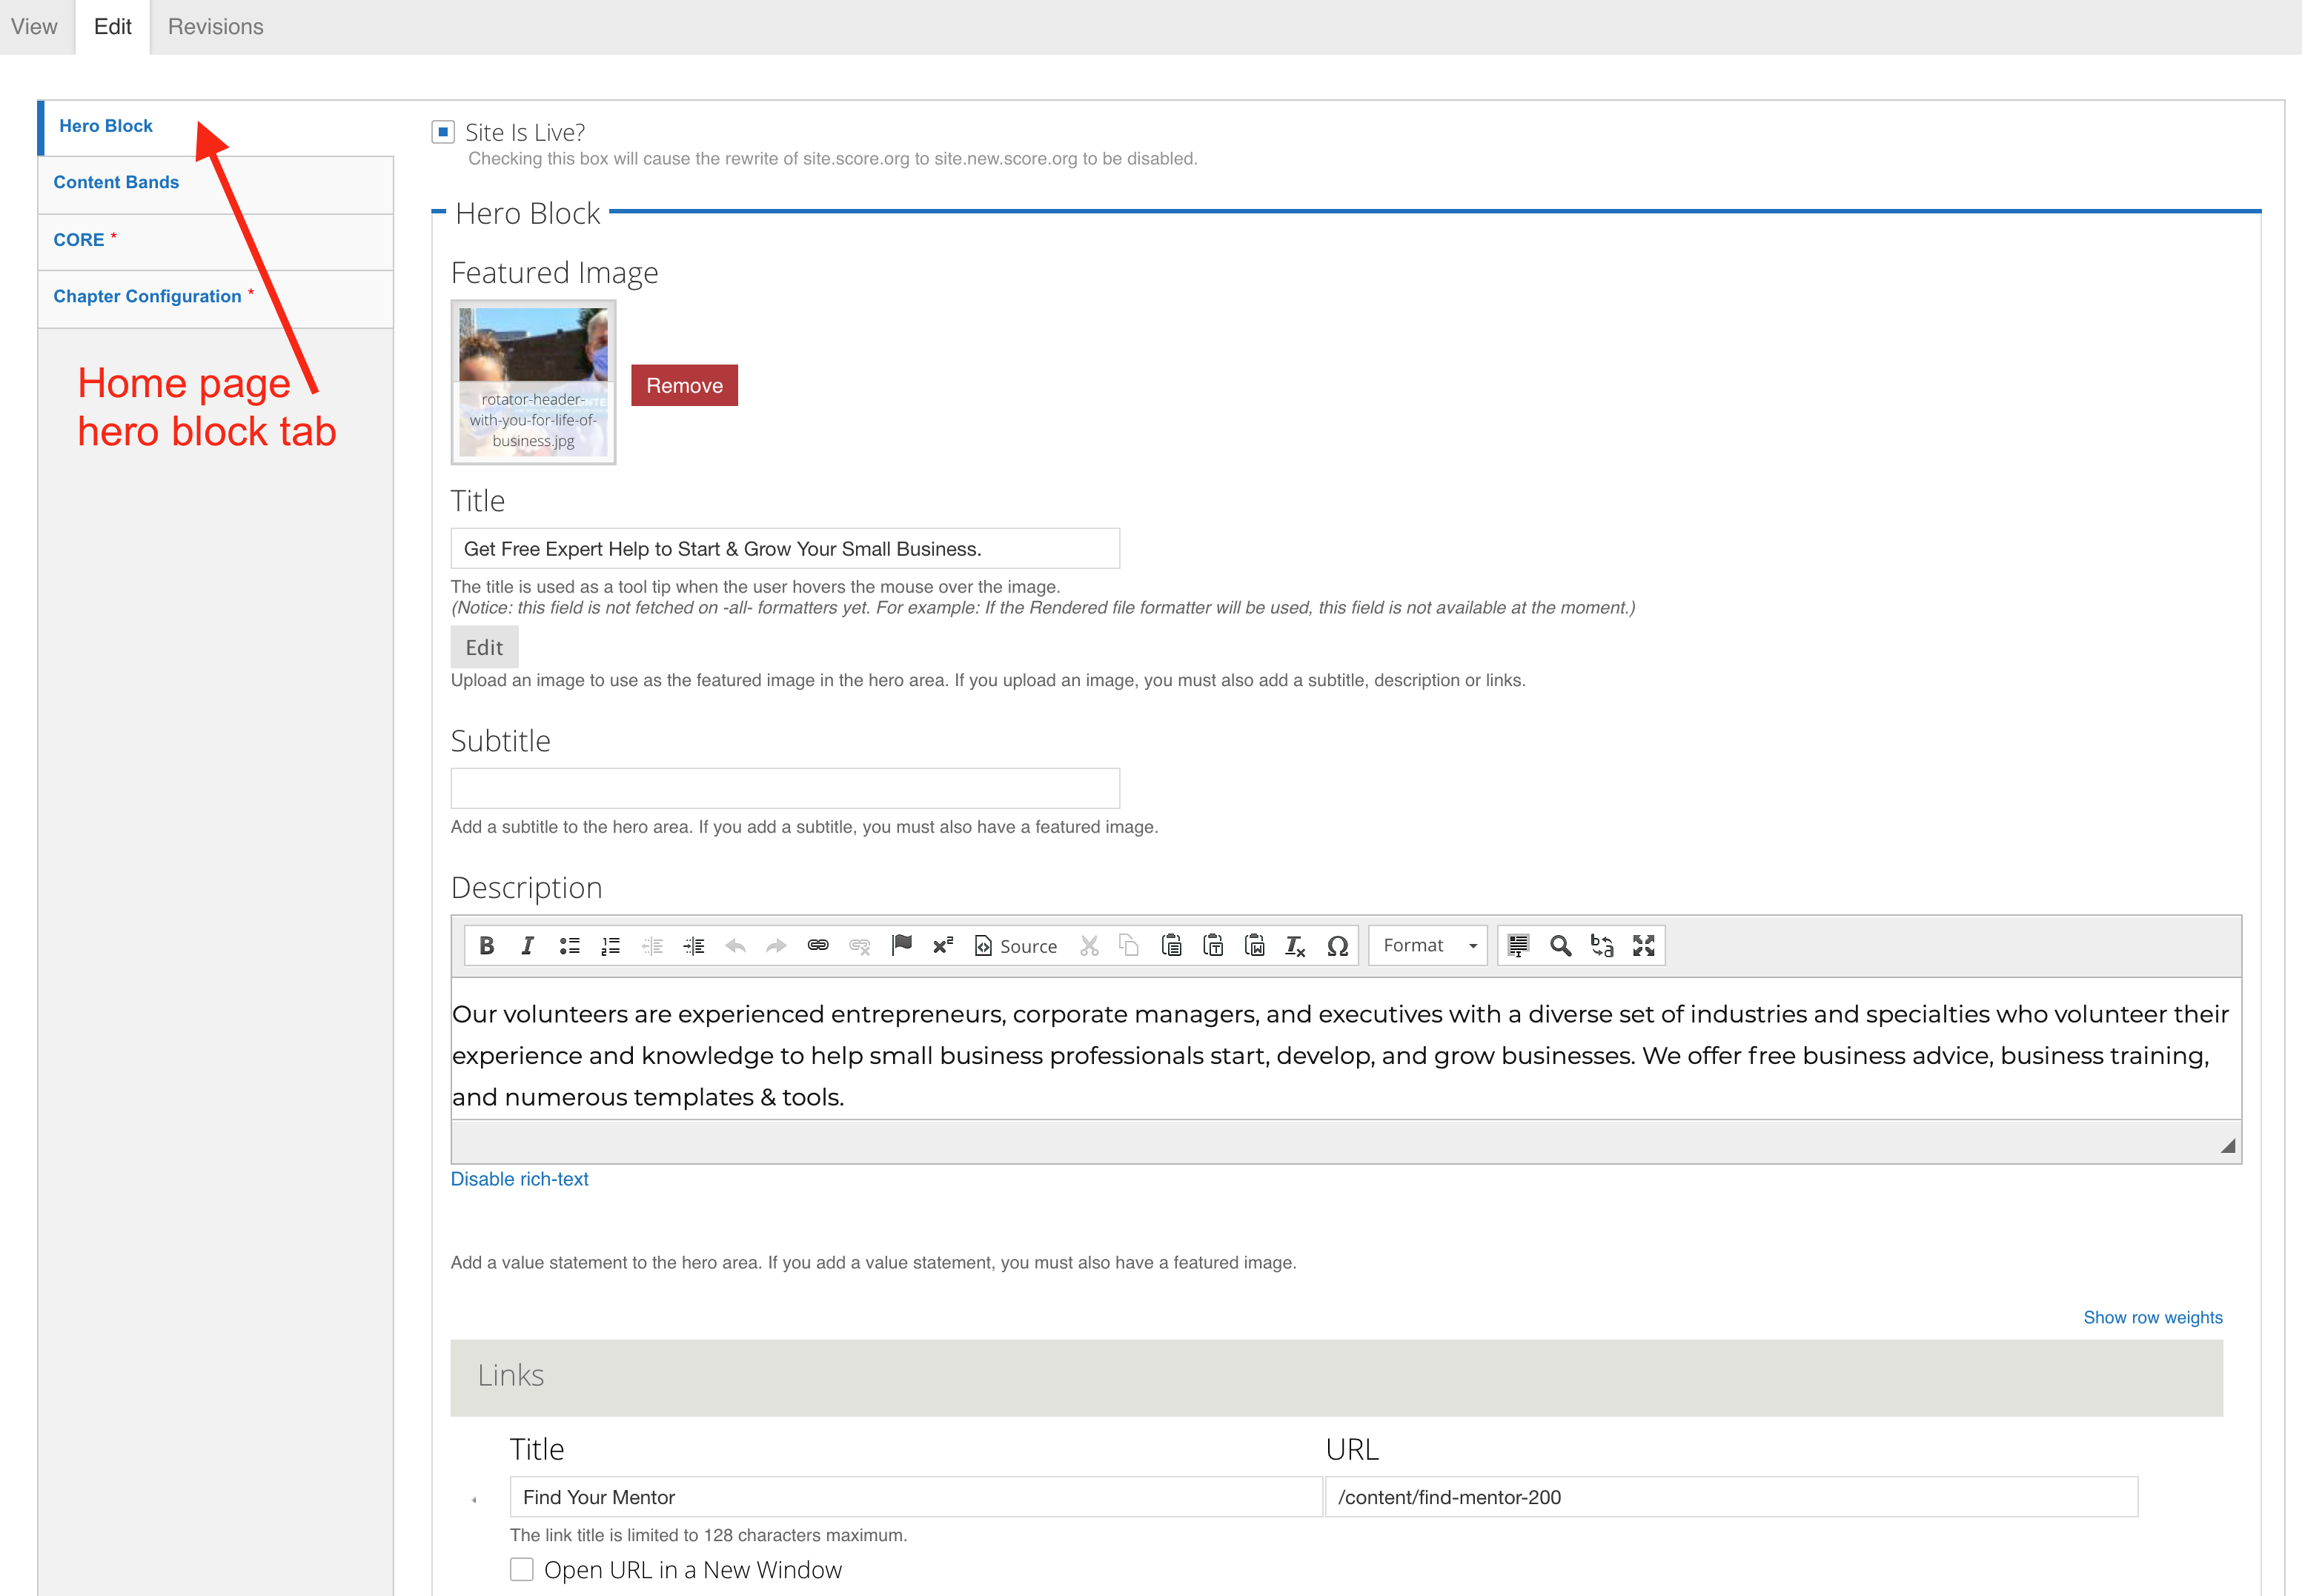2302x1596 pixels.
Task: Open the Format dropdown
Action: 1428,945
